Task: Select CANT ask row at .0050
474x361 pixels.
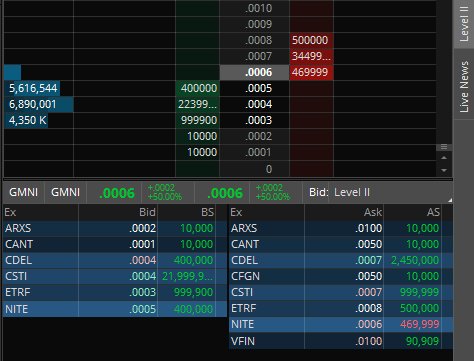Action: point(341,244)
